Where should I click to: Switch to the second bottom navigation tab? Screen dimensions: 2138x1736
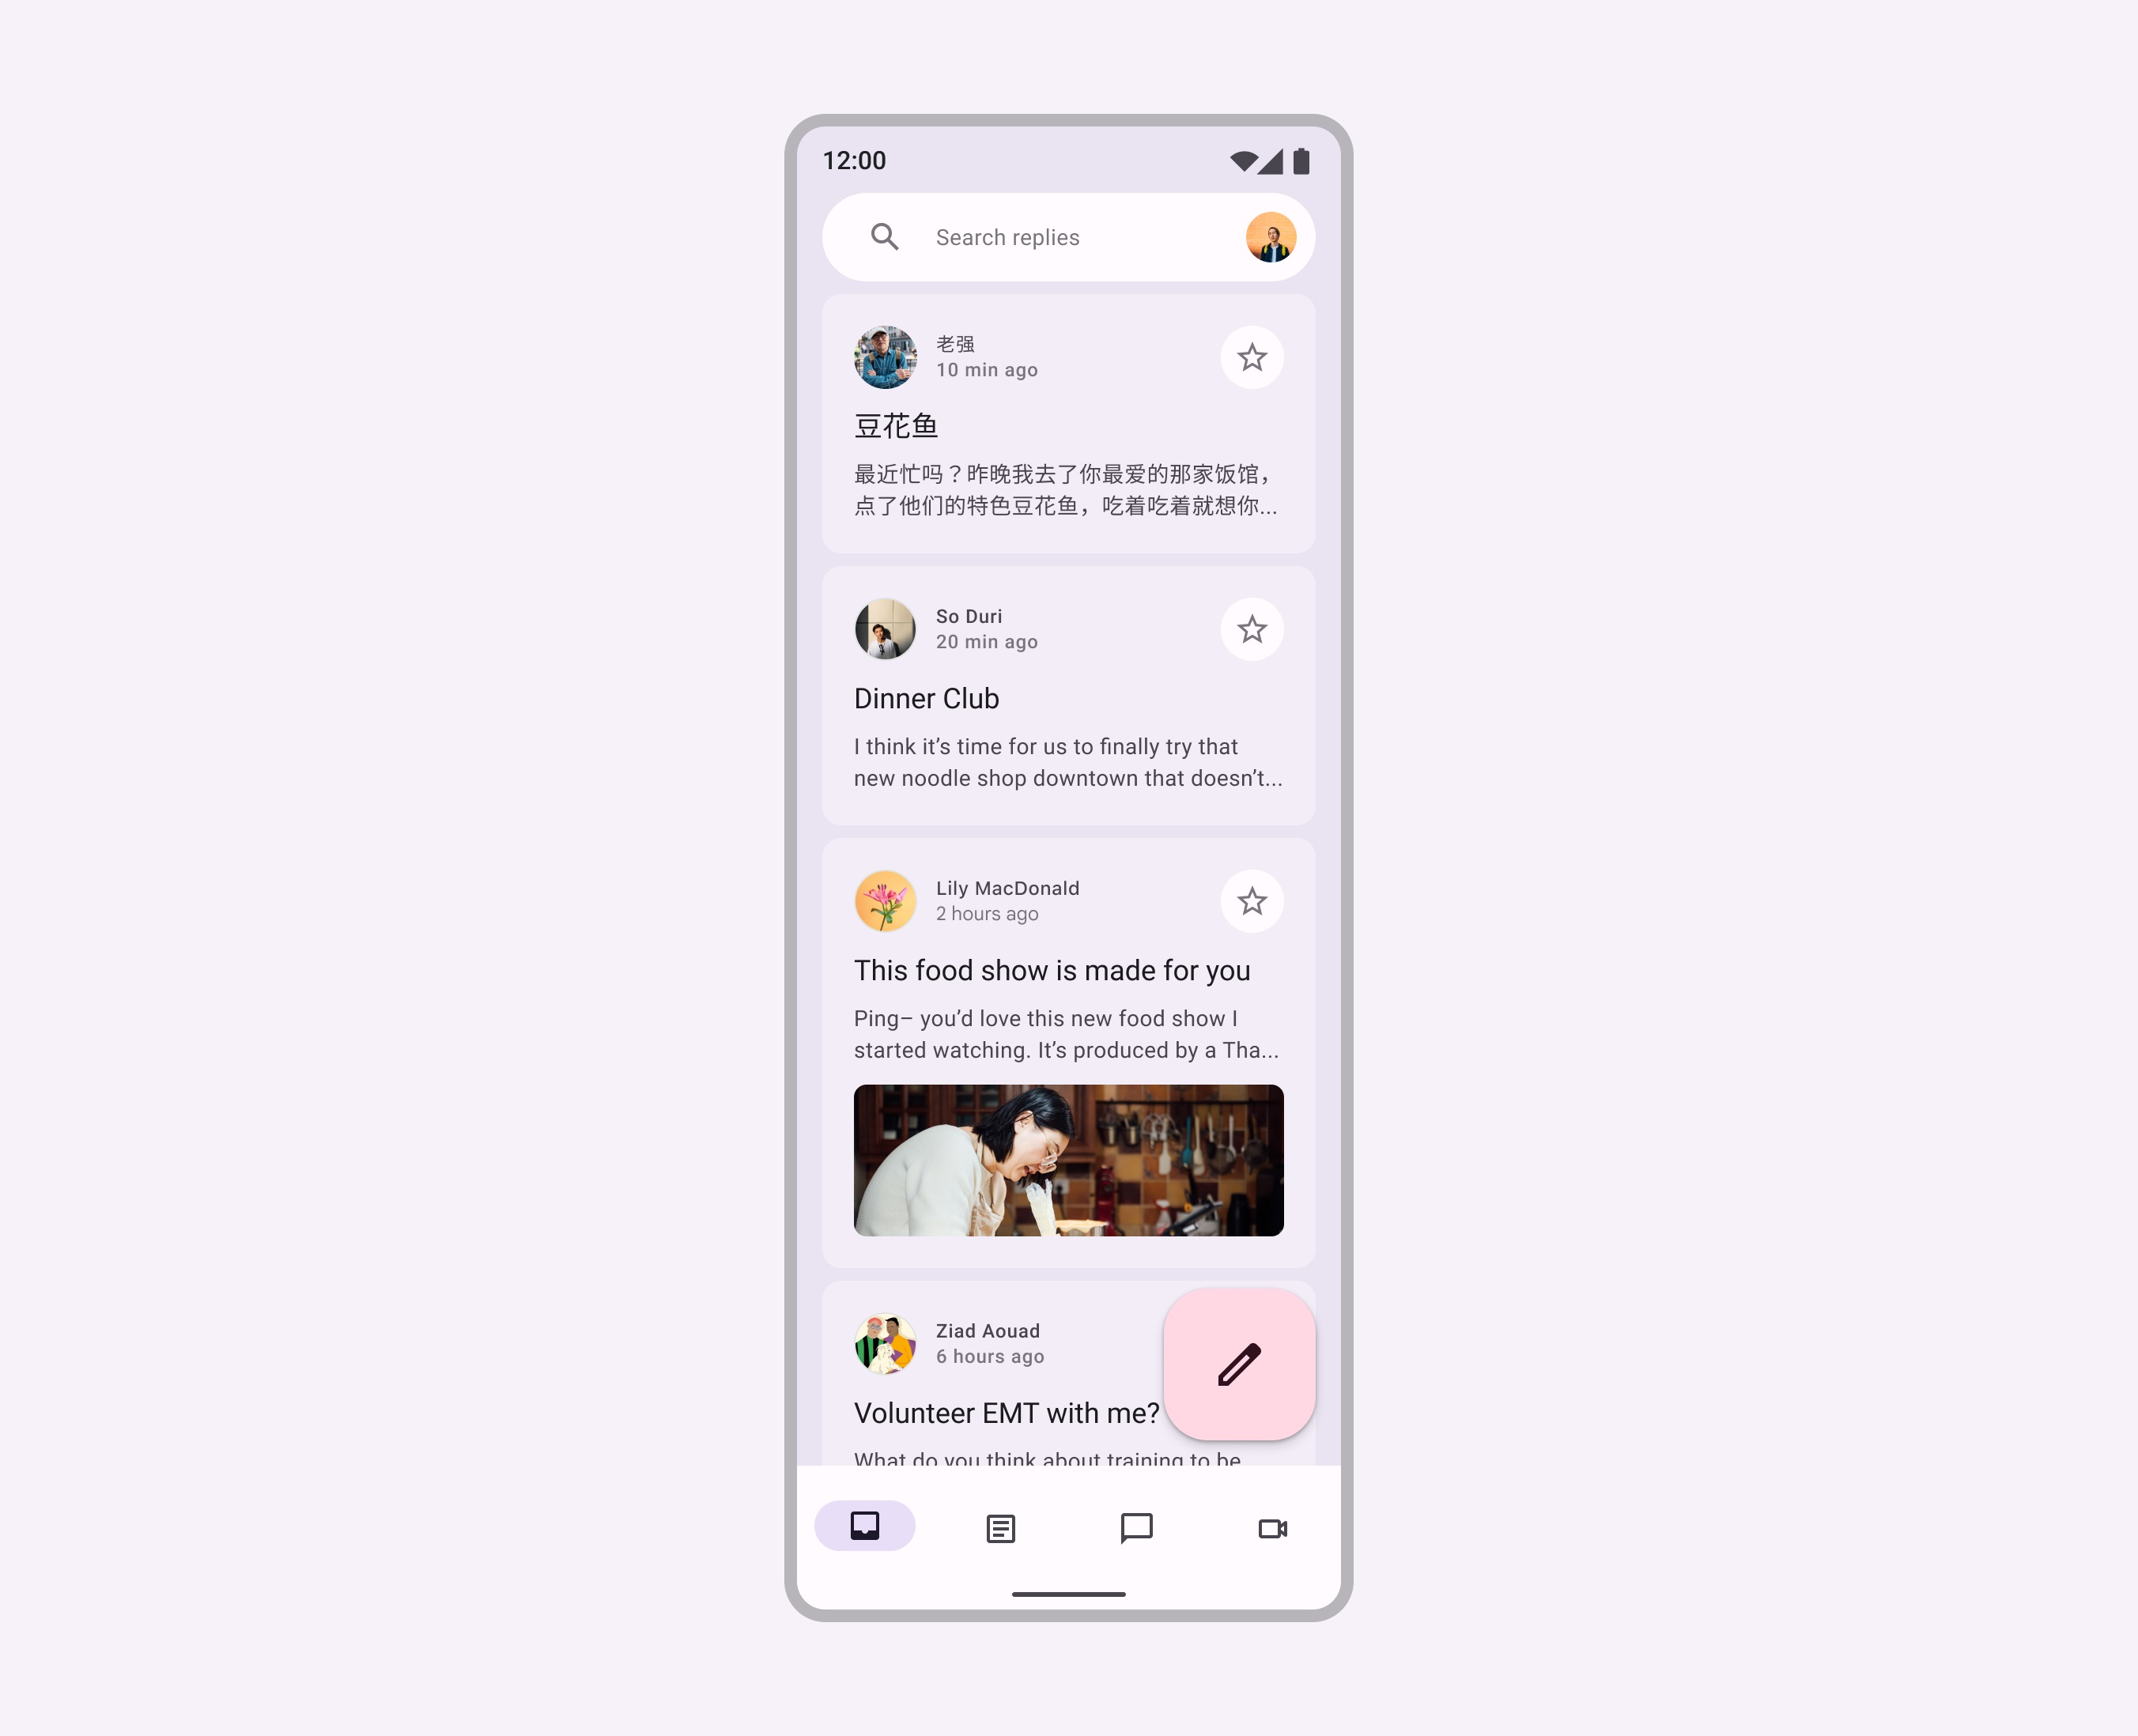[x=1001, y=1527]
